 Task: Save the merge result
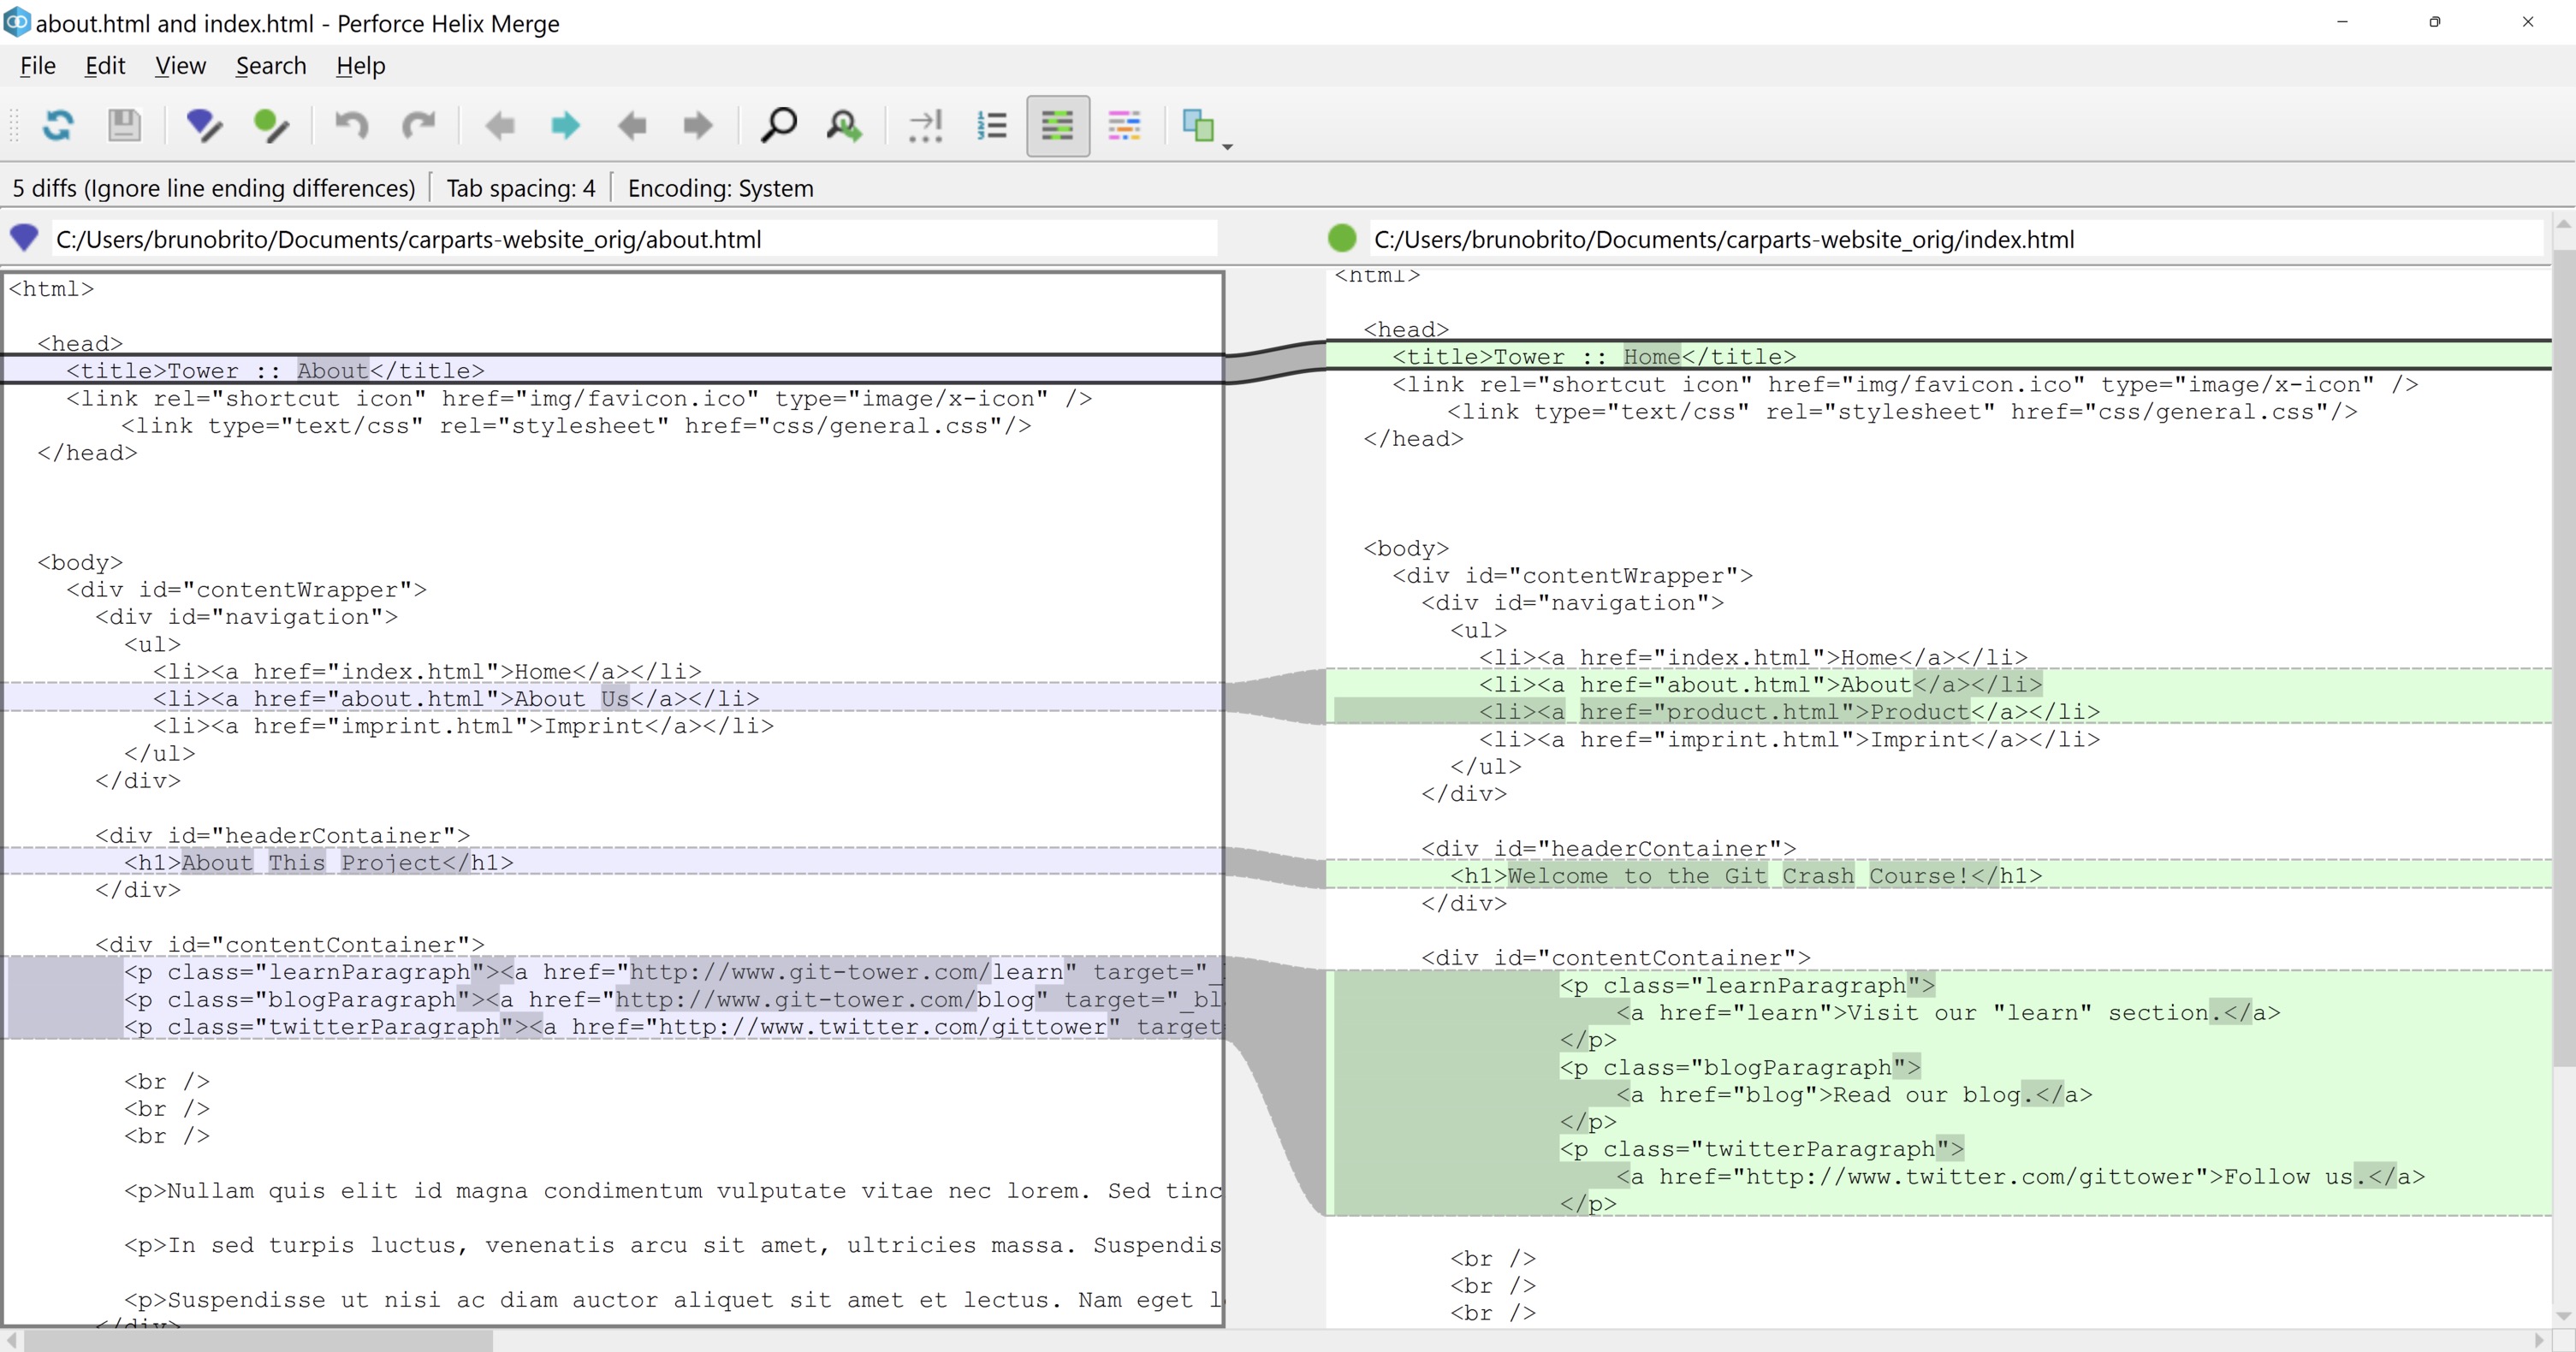[124, 125]
